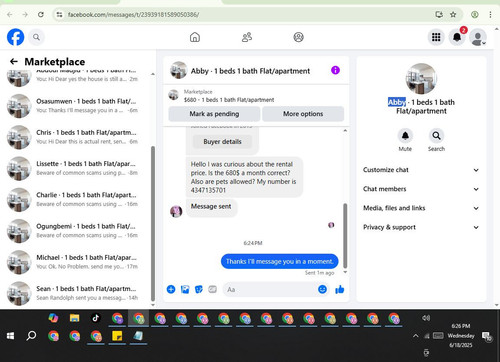The height and width of the screenshot is (362, 500).
Task: Attach a photo file icon
Action: coord(185,289)
